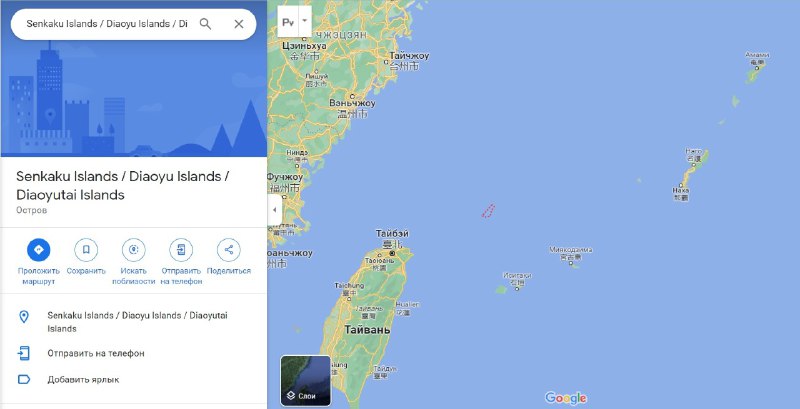
Task: Clear the search with the X icon
Action: [238, 24]
